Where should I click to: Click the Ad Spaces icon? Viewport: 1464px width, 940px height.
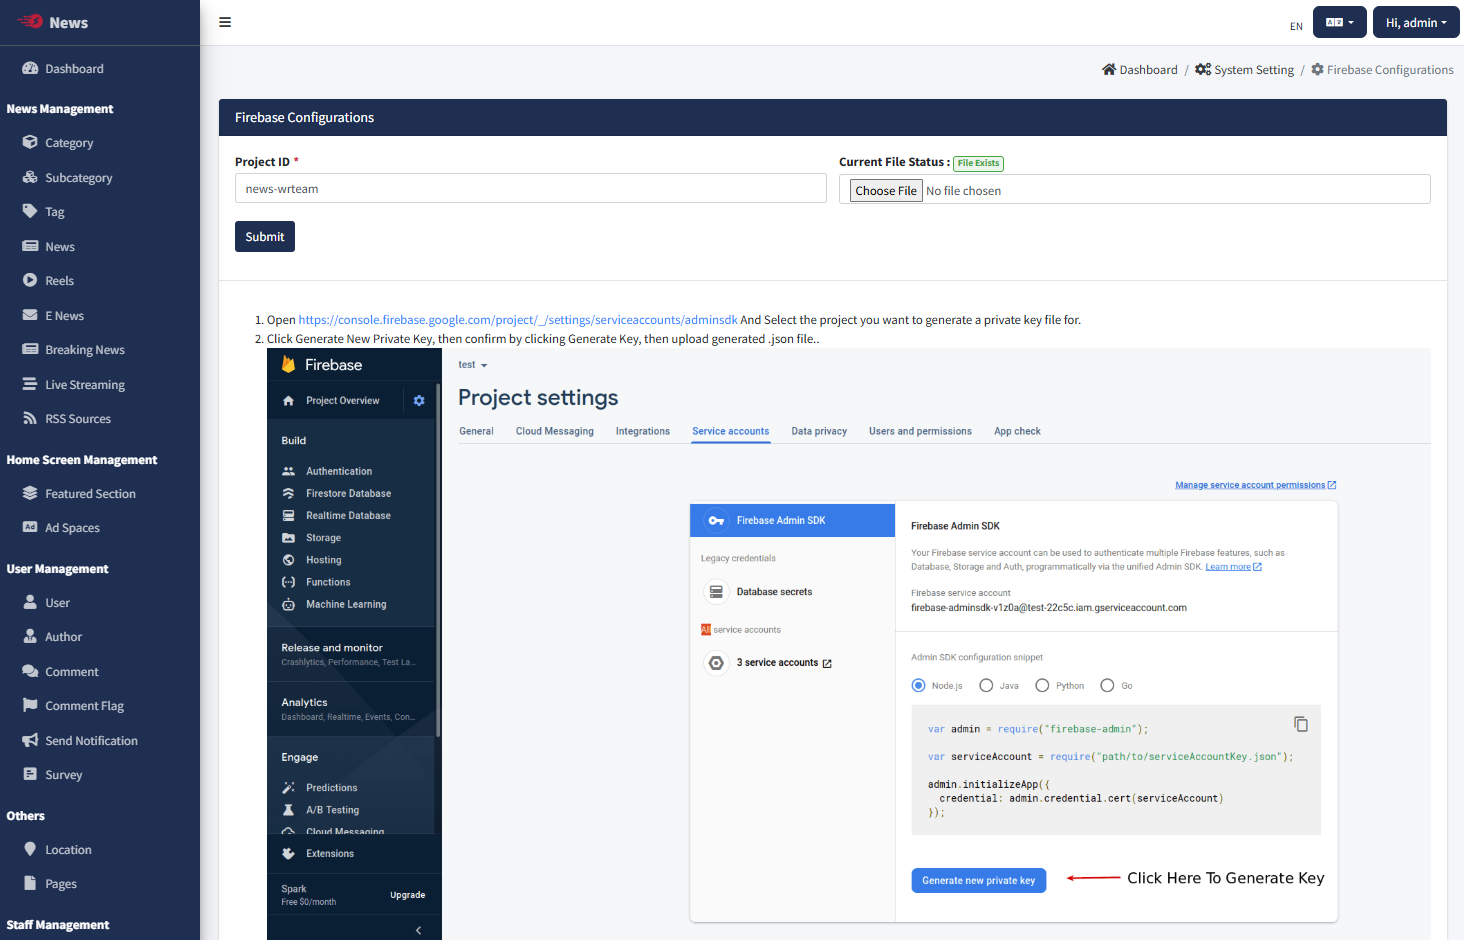tap(30, 527)
